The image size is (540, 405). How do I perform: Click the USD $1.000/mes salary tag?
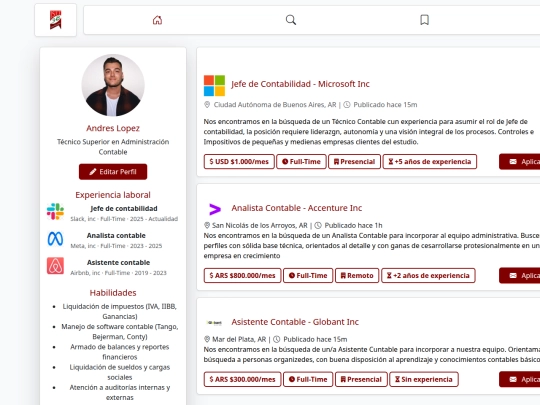pyautogui.click(x=239, y=162)
